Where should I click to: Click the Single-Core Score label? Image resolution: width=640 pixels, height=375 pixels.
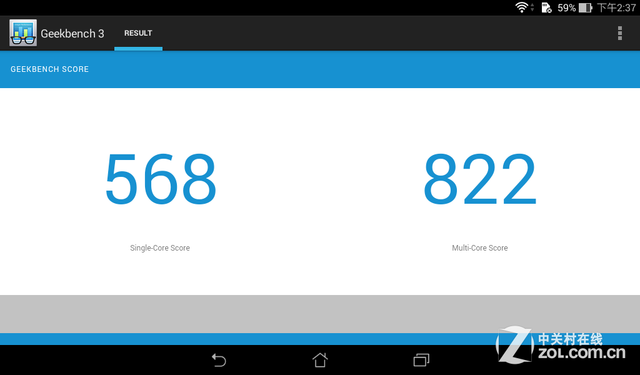pyautogui.click(x=160, y=248)
